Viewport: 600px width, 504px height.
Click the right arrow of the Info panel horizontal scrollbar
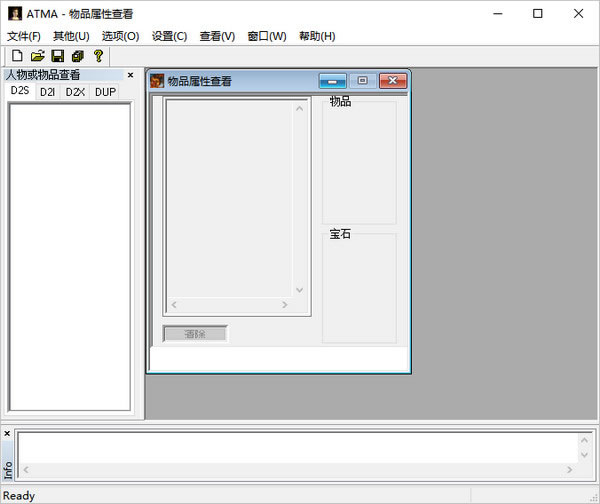(569, 470)
